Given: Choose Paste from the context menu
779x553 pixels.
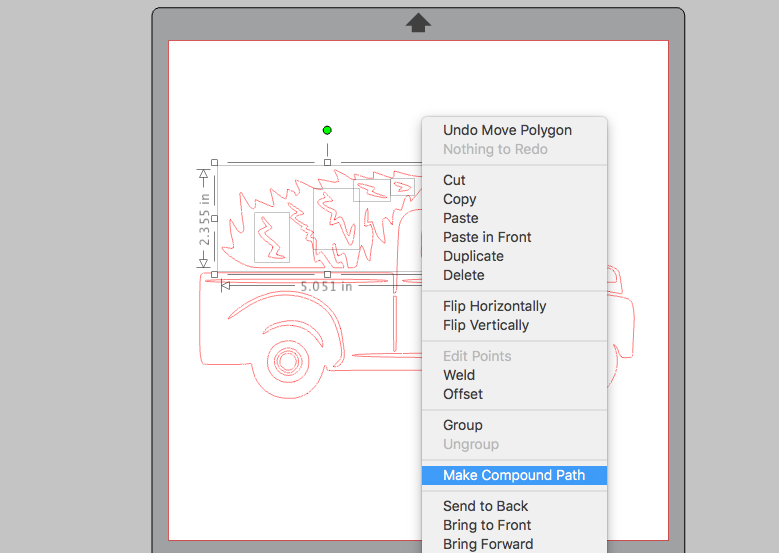Looking at the screenshot, I should point(514,218).
